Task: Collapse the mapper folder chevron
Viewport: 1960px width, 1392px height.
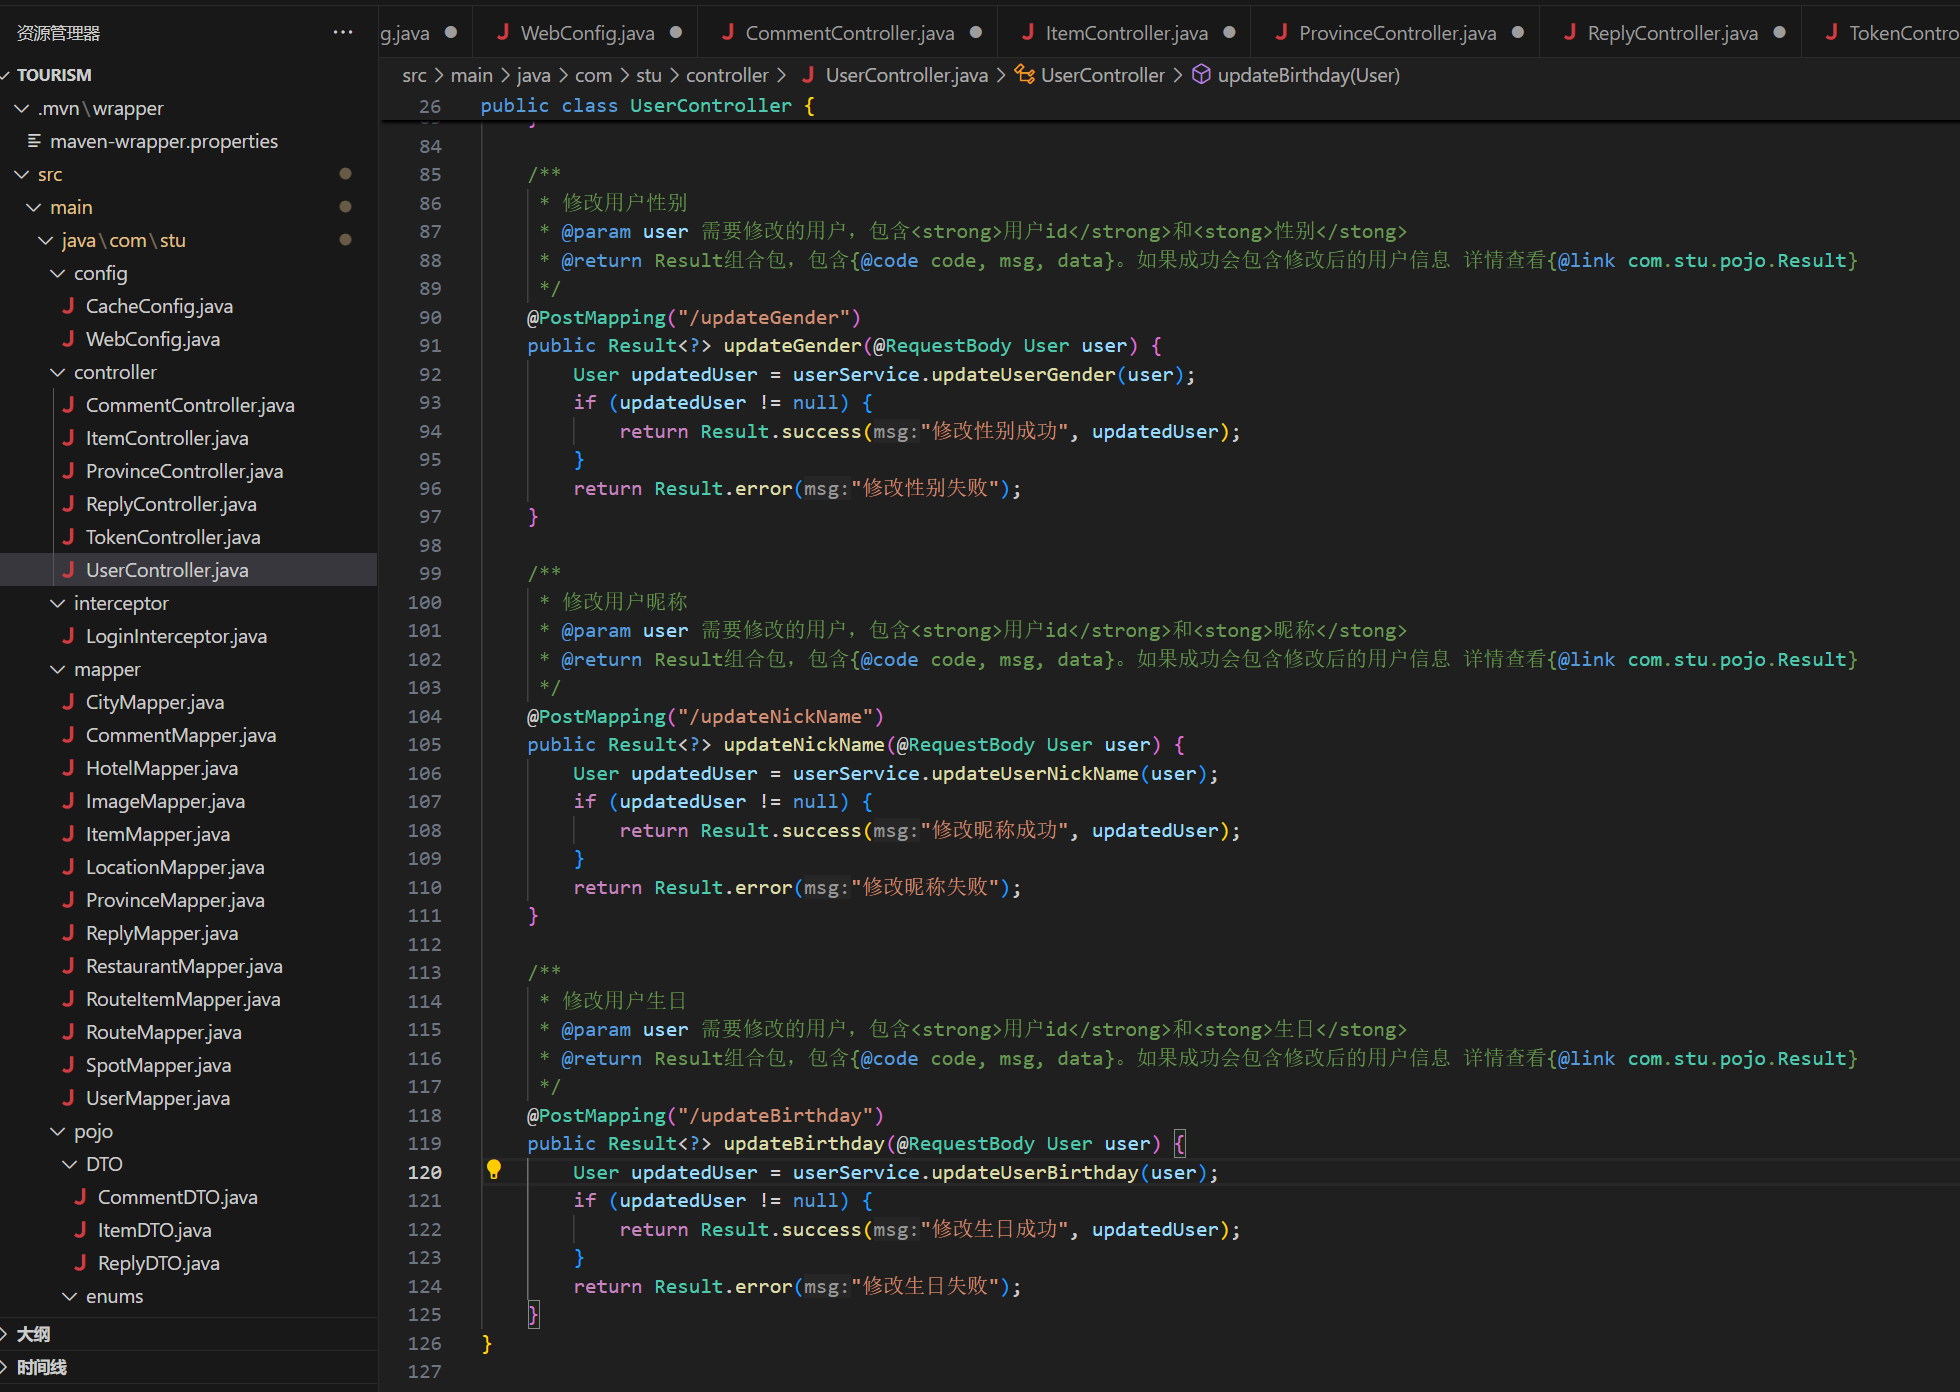Action: tap(58, 669)
